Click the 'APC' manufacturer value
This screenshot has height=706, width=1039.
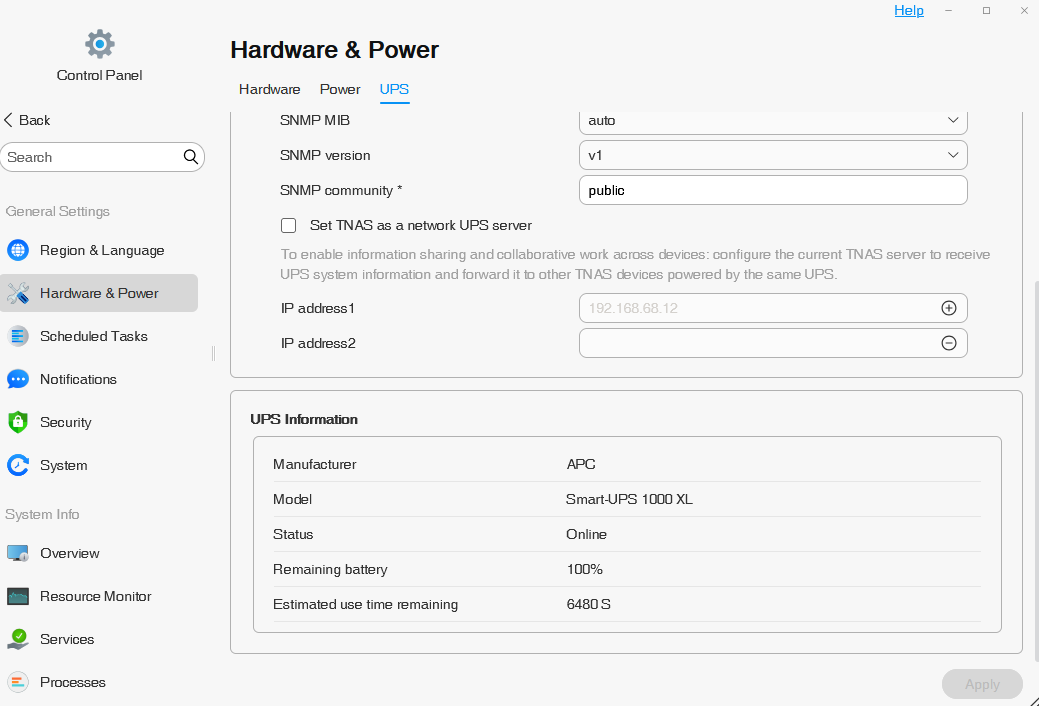point(580,464)
